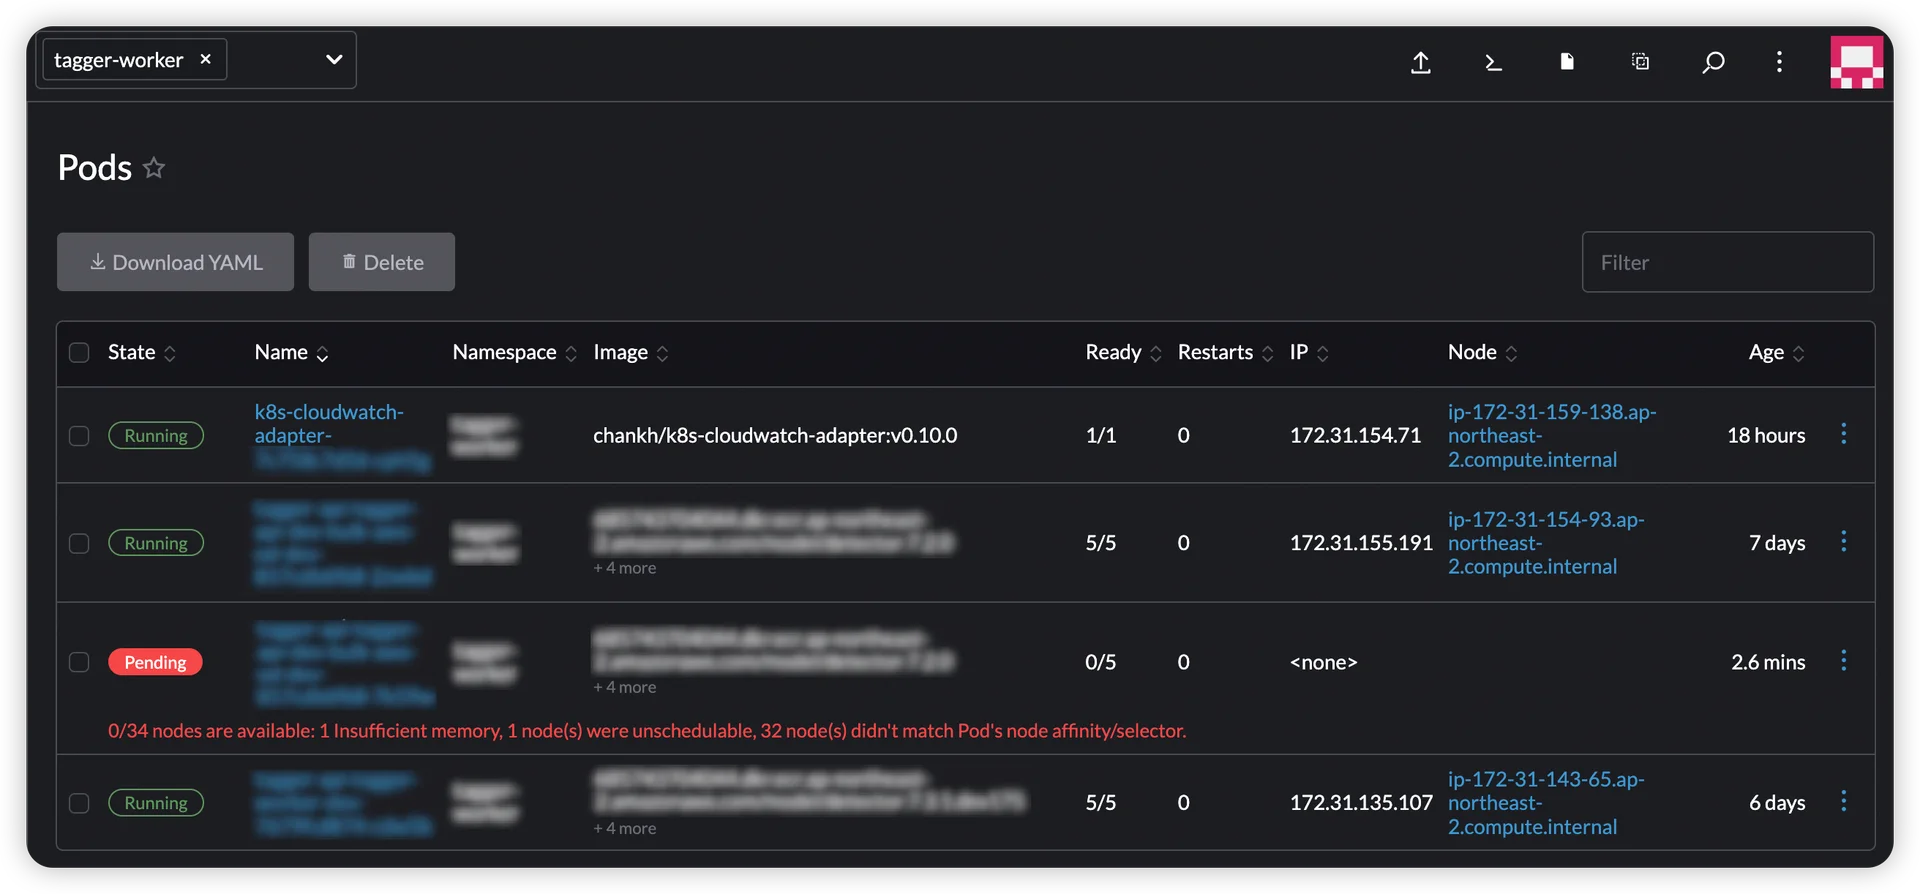The height and width of the screenshot is (894, 1920).
Task: Toggle the select-all checkbox in table header
Action: click(x=79, y=353)
